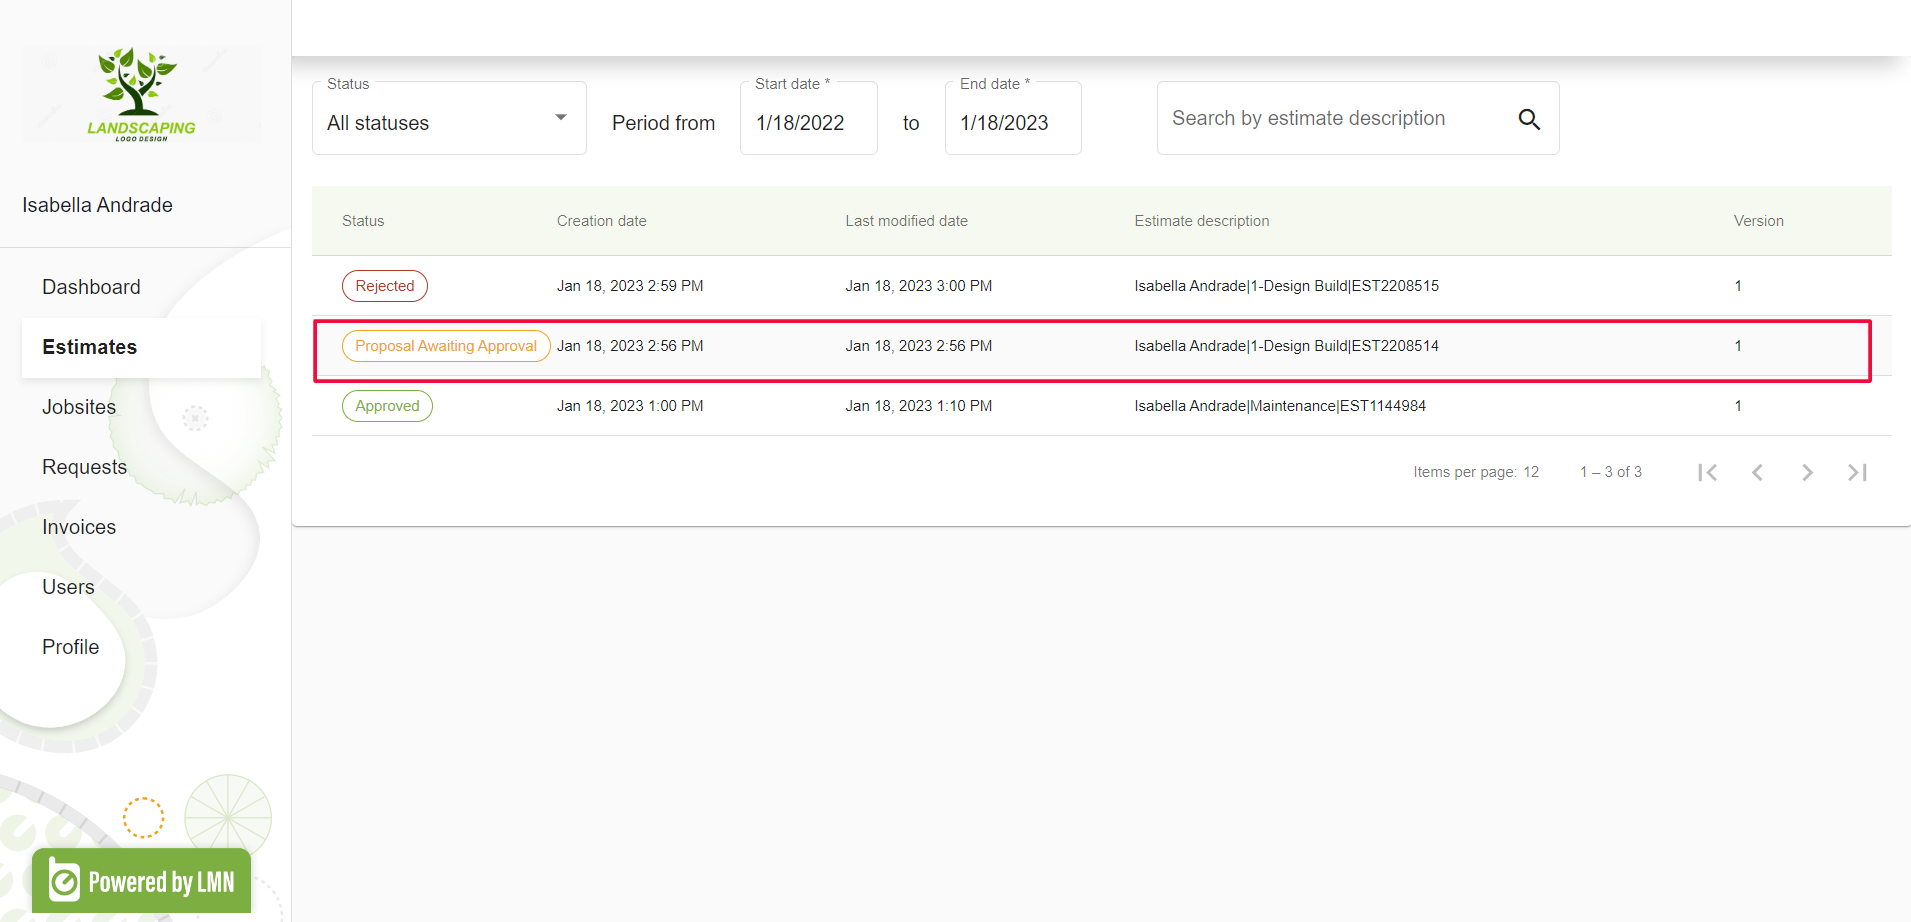Select last modified Jan 18, 2023 1:10 PM
The height and width of the screenshot is (922, 1911).
point(919,406)
